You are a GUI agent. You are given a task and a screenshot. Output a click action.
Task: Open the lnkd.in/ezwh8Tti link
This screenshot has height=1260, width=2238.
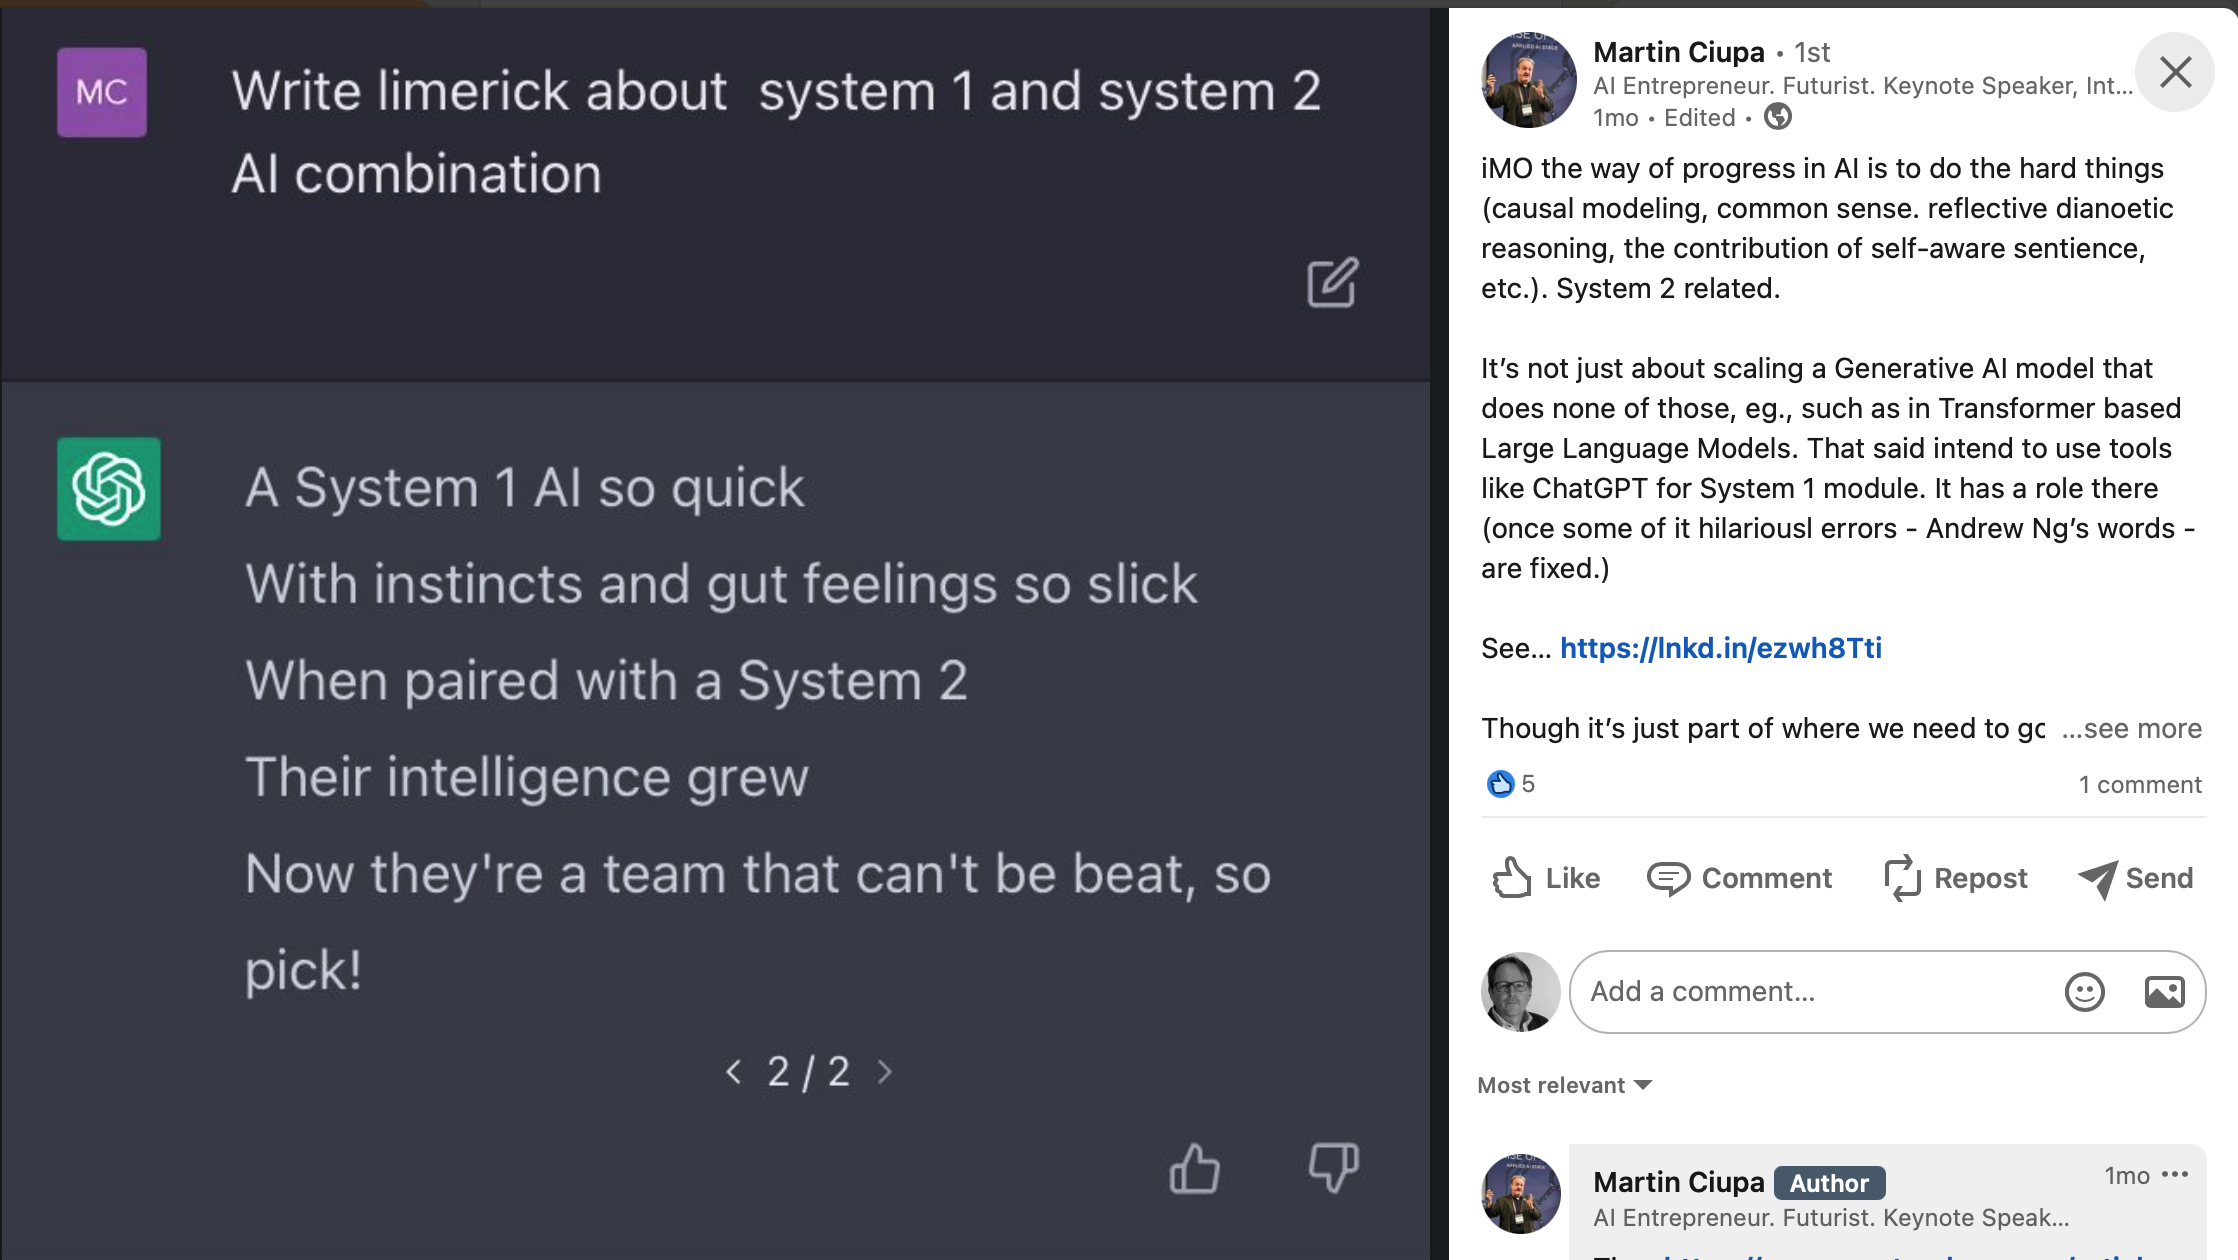pos(1720,648)
